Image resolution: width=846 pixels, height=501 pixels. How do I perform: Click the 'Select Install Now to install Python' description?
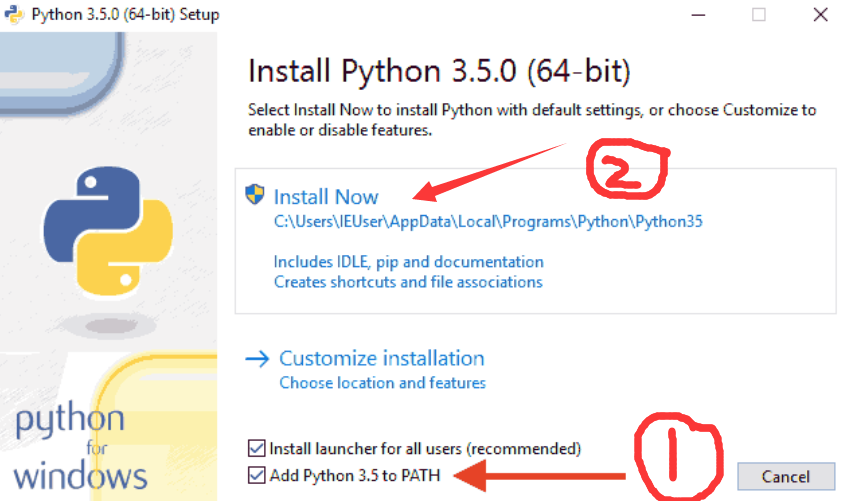(x=531, y=120)
